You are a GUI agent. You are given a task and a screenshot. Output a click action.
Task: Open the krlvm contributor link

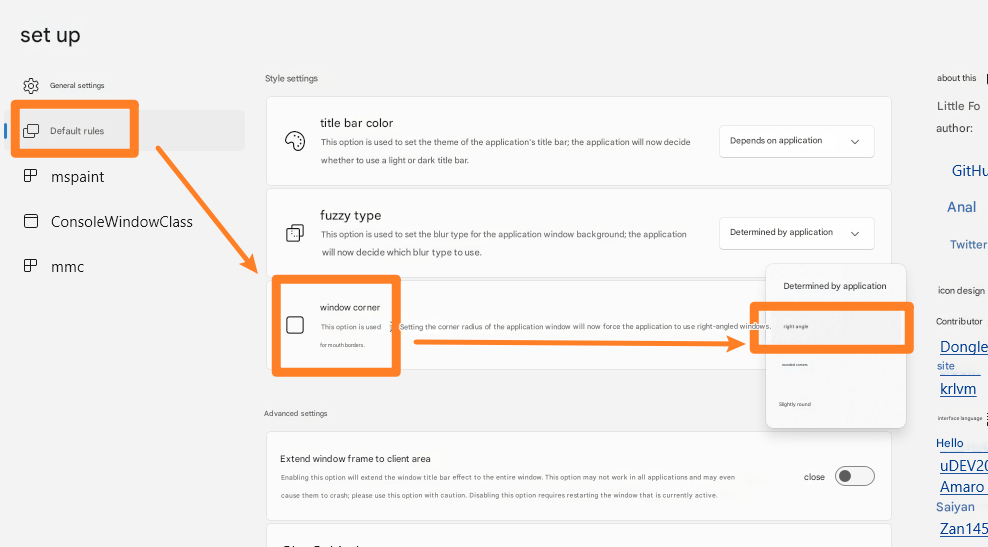[x=958, y=389]
